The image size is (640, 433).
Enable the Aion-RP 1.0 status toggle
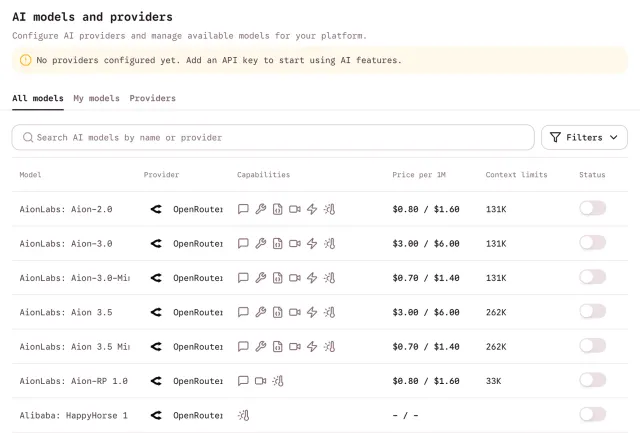(592, 380)
